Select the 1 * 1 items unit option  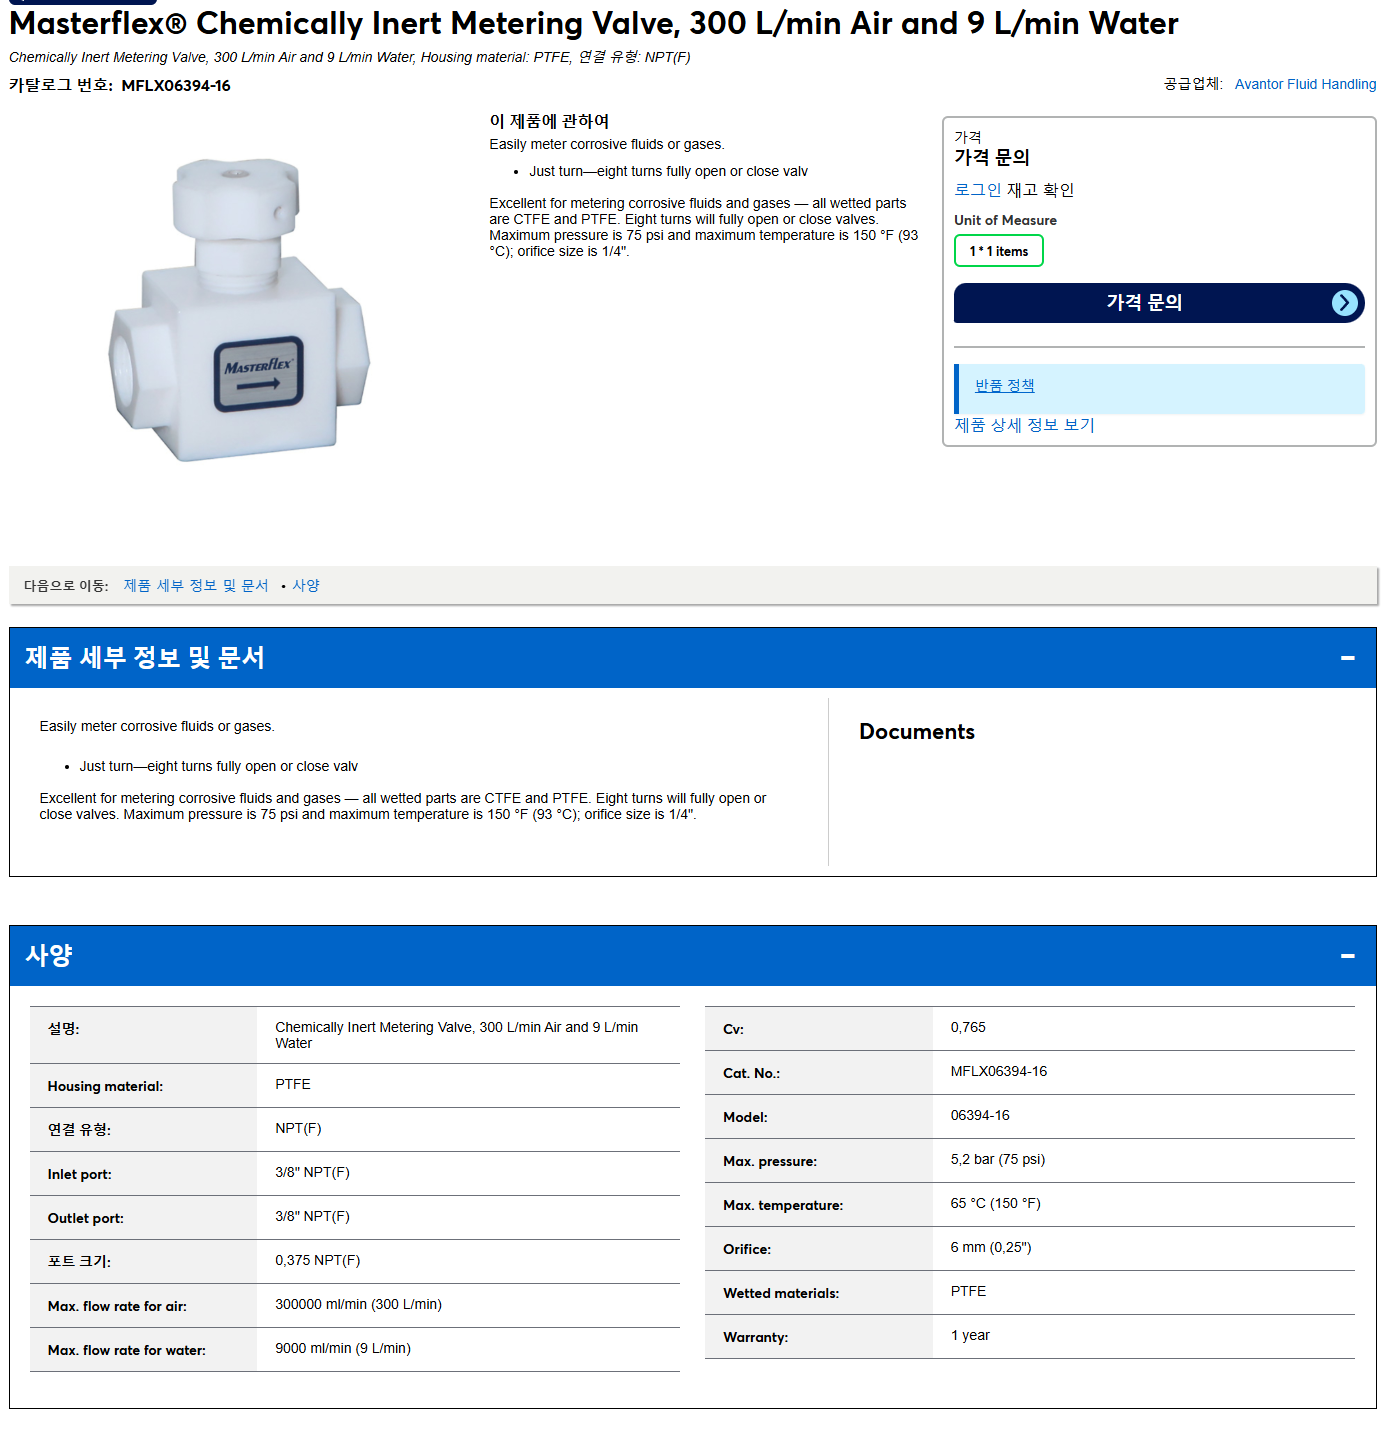(998, 251)
